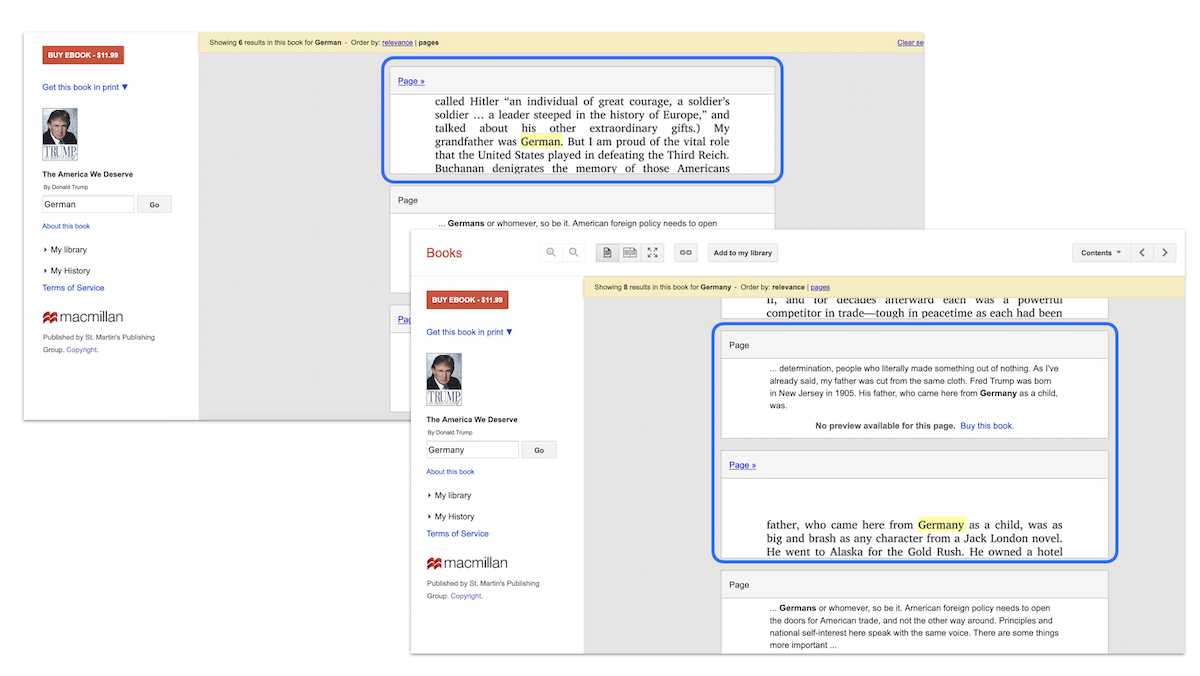This screenshot has width=1200, height=676.
Task: Enter full screen mode icon
Action: (x=653, y=253)
